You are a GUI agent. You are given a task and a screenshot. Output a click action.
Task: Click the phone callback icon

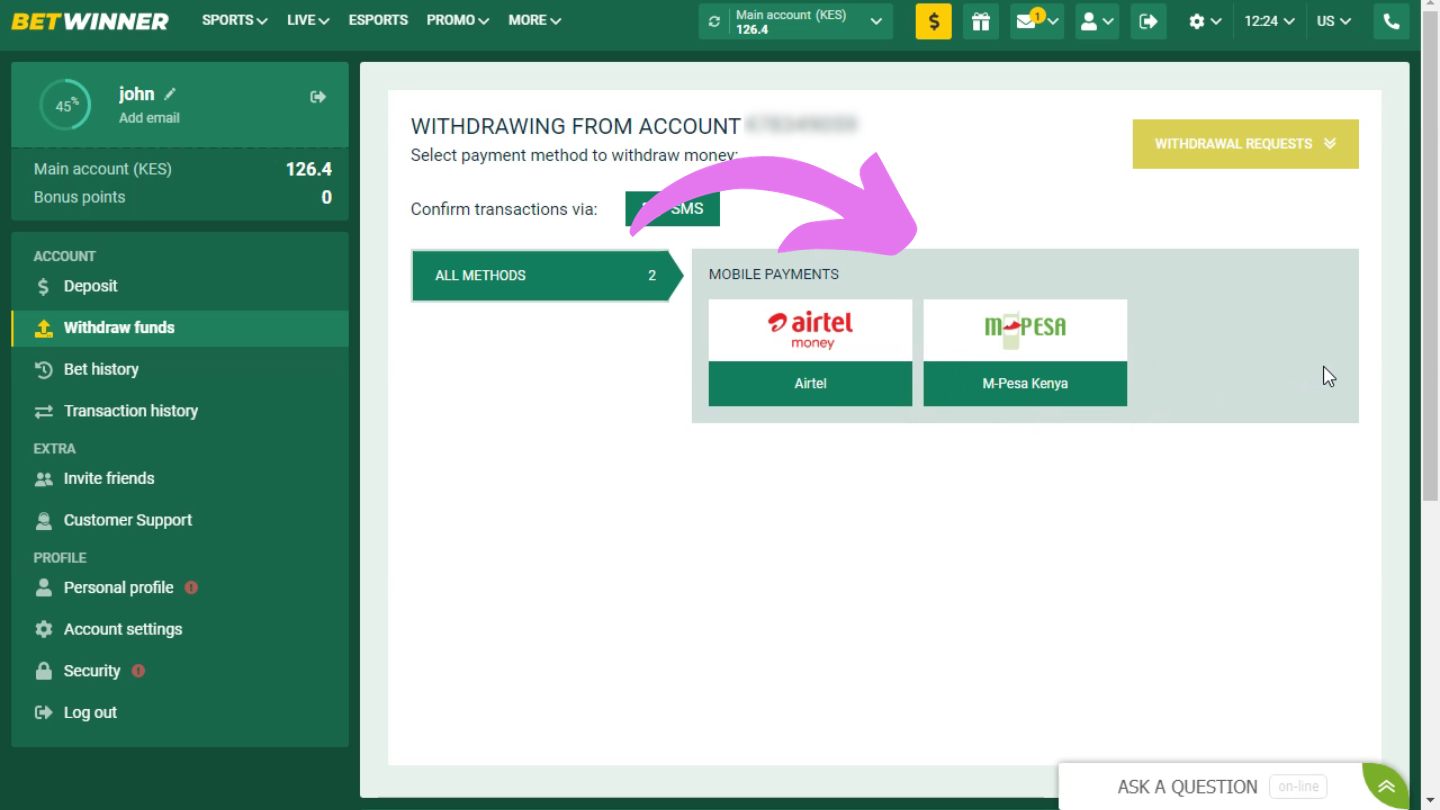(1391, 21)
